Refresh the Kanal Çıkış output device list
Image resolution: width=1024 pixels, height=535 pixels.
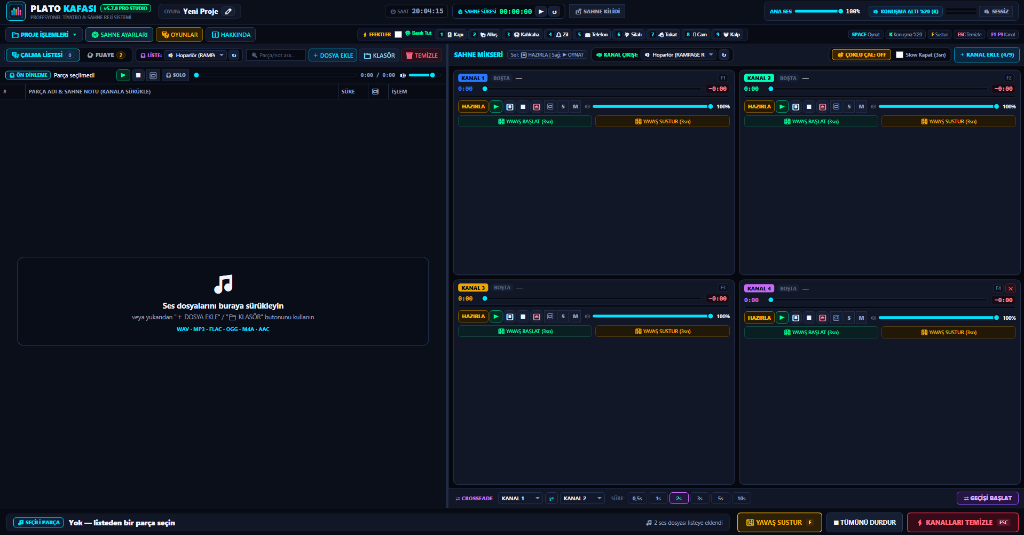tap(723, 55)
